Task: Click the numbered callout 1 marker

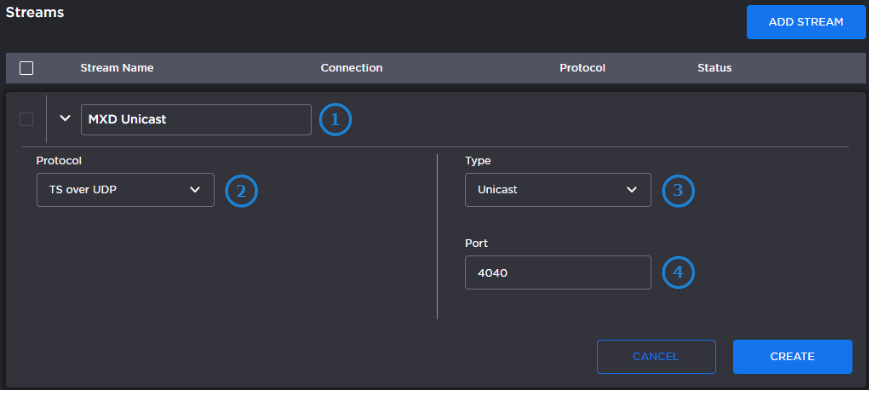Action: point(335,120)
